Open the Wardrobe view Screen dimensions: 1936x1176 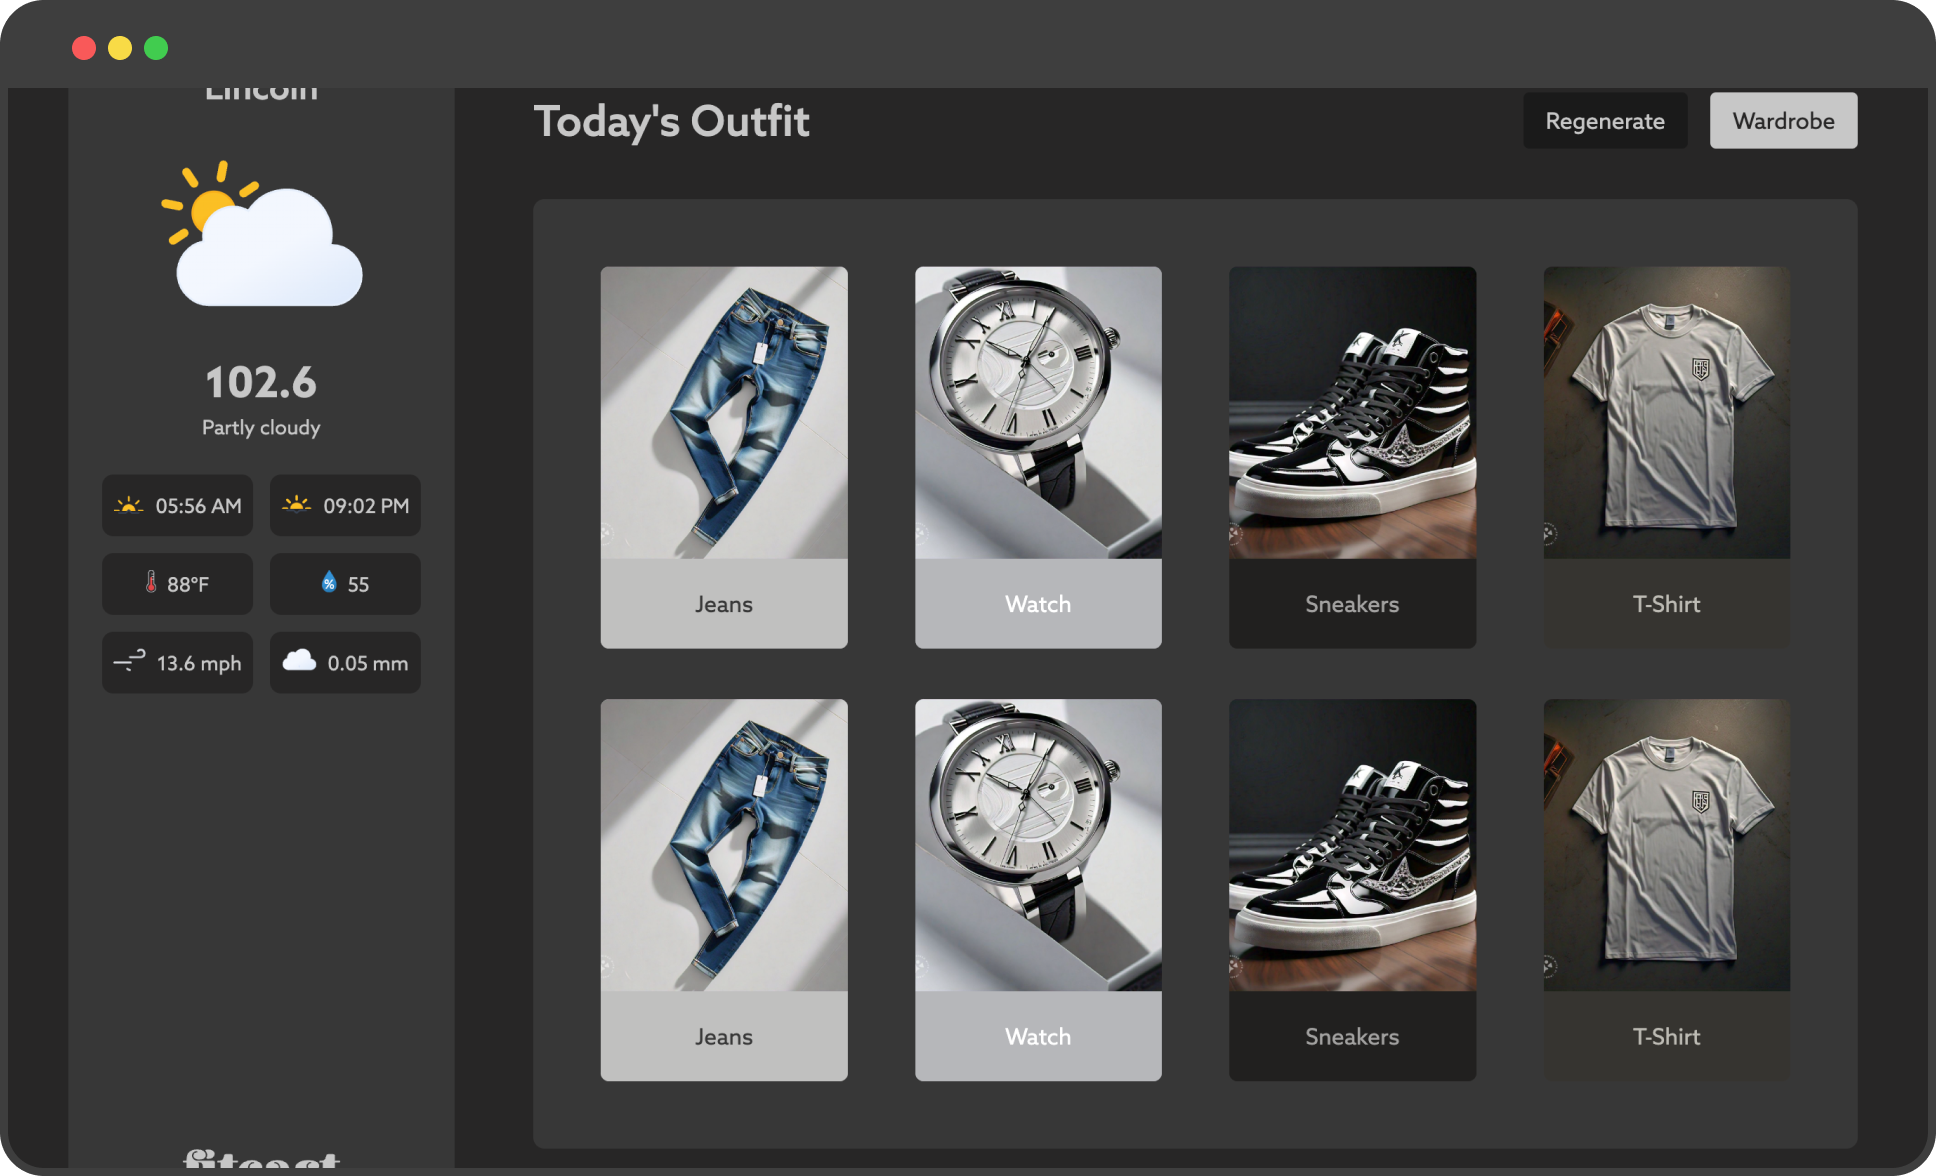[1783, 121]
